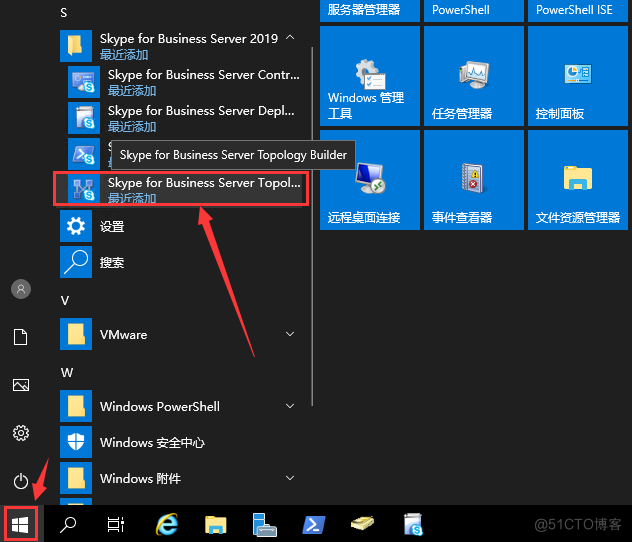Open the 服务器管理器 tile
This screenshot has width=632, height=542.
pyautogui.click(x=370, y=10)
